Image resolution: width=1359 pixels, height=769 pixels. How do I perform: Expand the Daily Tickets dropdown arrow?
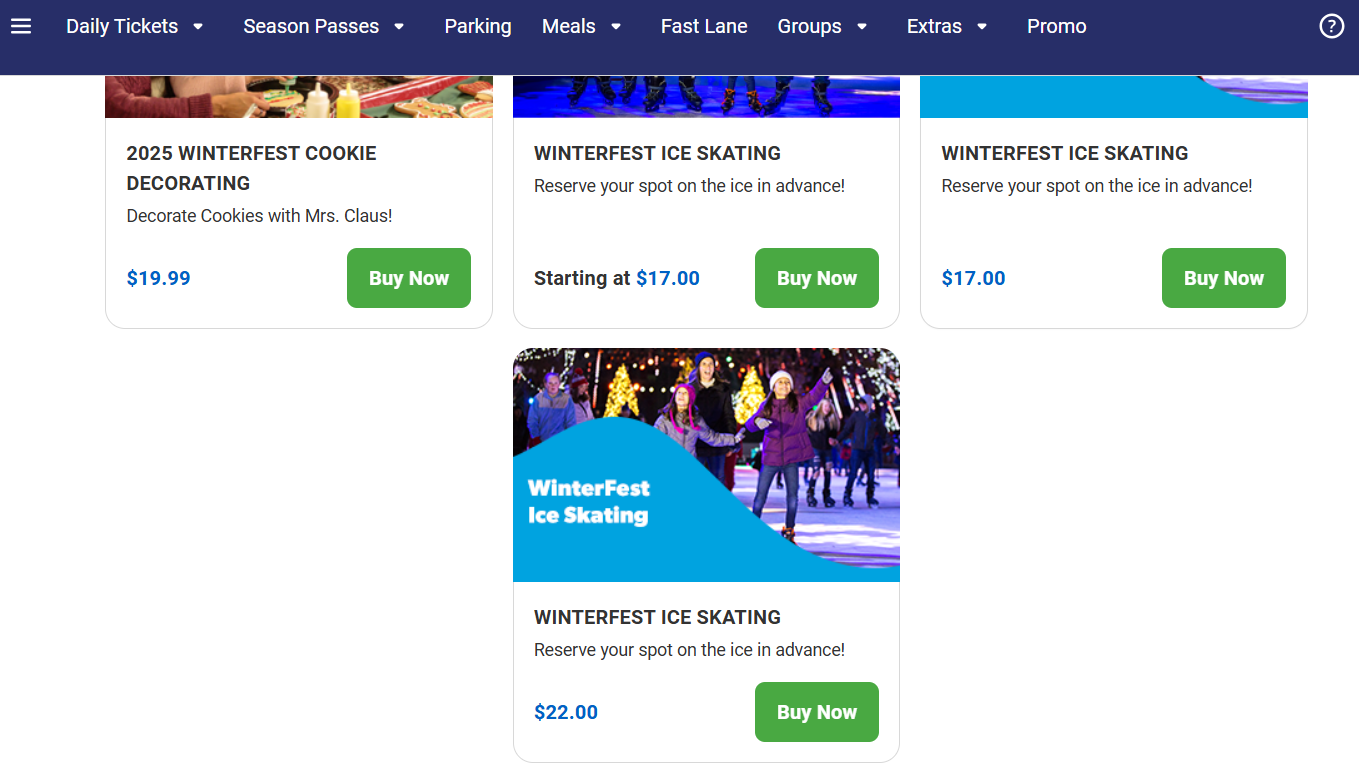(x=198, y=27)
